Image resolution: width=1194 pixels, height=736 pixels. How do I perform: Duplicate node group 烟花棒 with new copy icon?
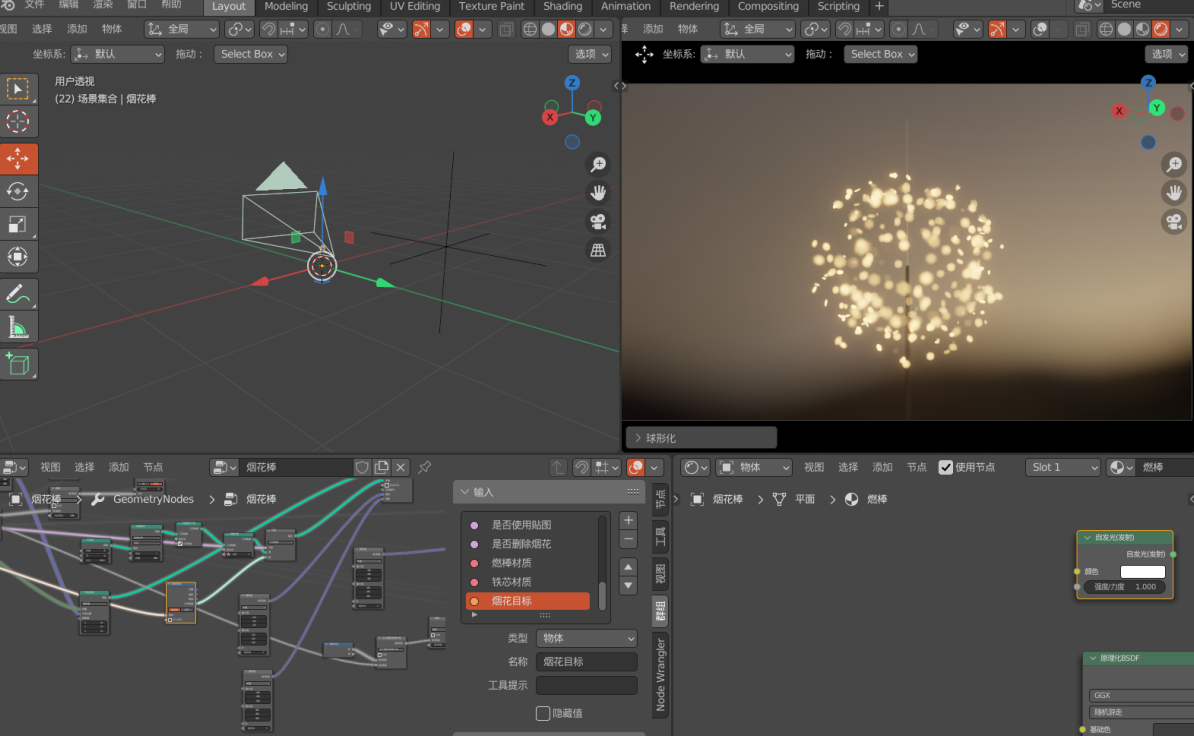point(382,467)
